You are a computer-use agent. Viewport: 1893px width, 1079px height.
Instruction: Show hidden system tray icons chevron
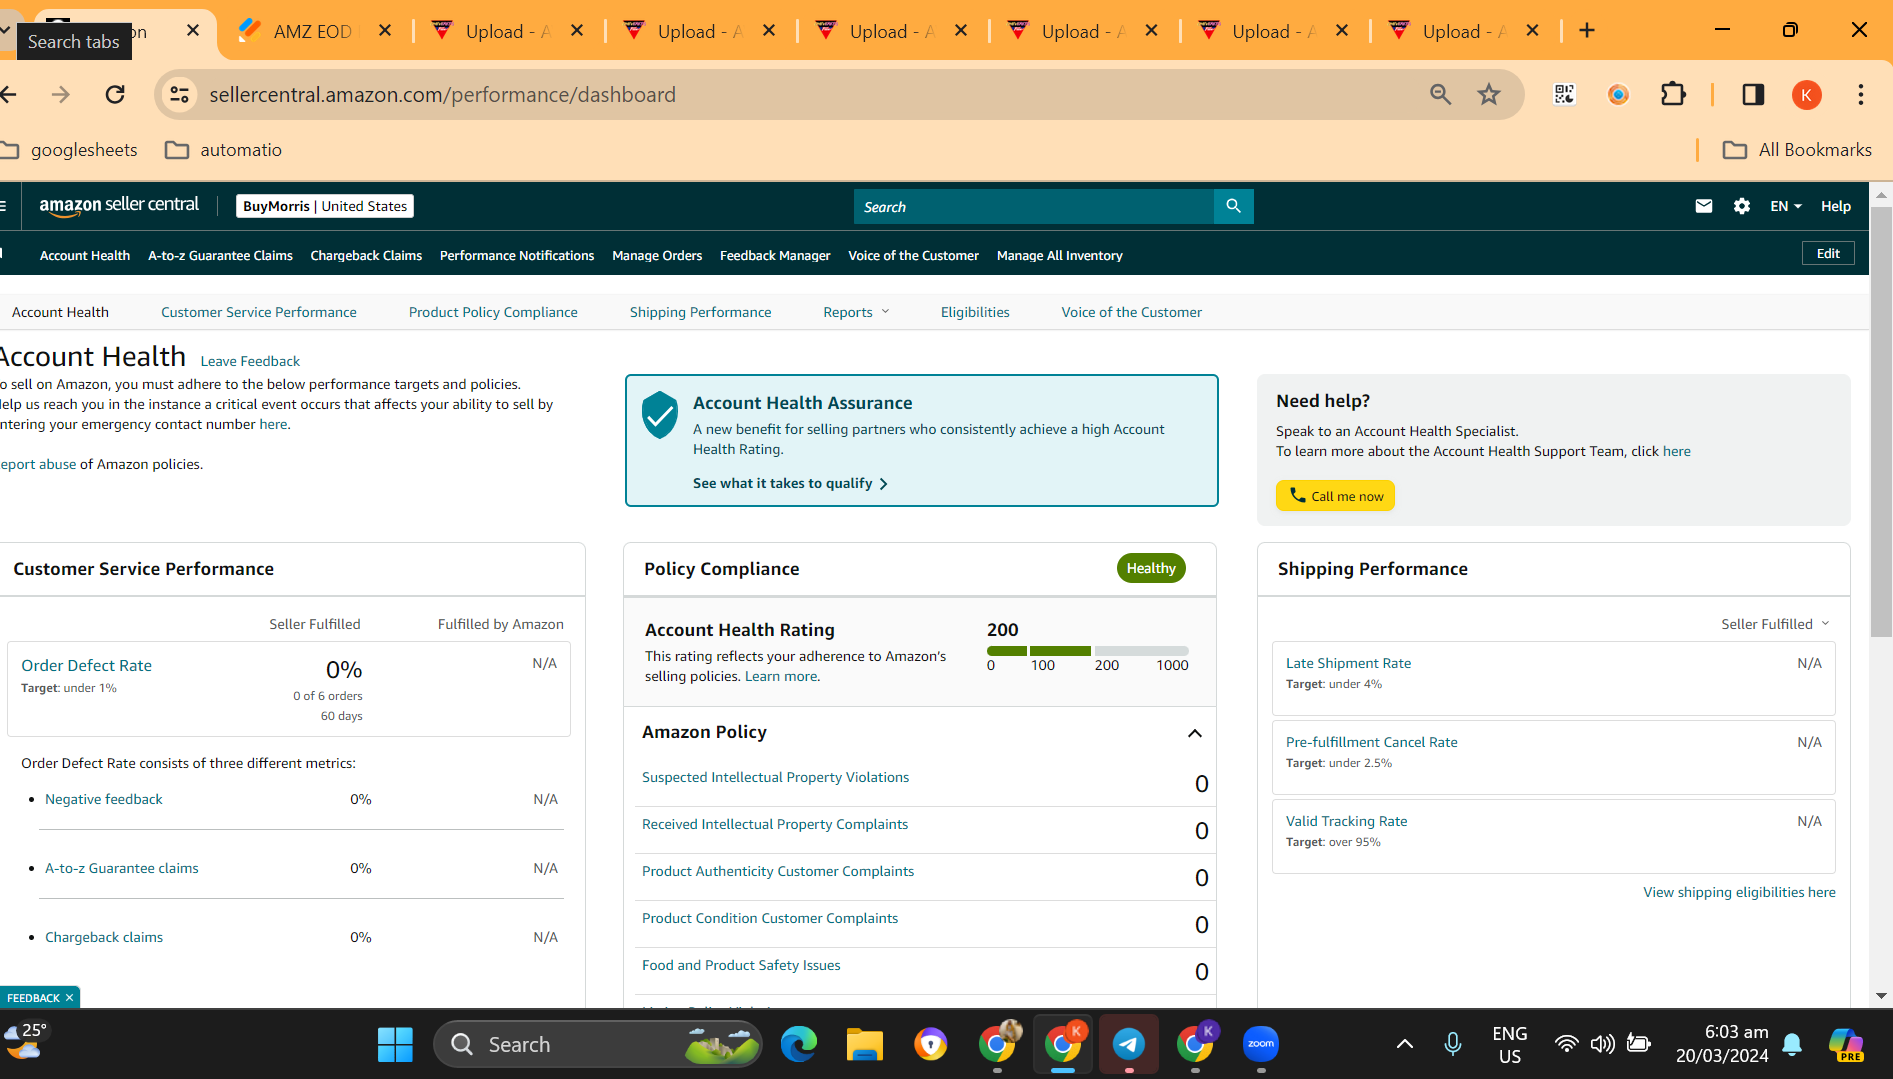click(x=1404, y=1045)
